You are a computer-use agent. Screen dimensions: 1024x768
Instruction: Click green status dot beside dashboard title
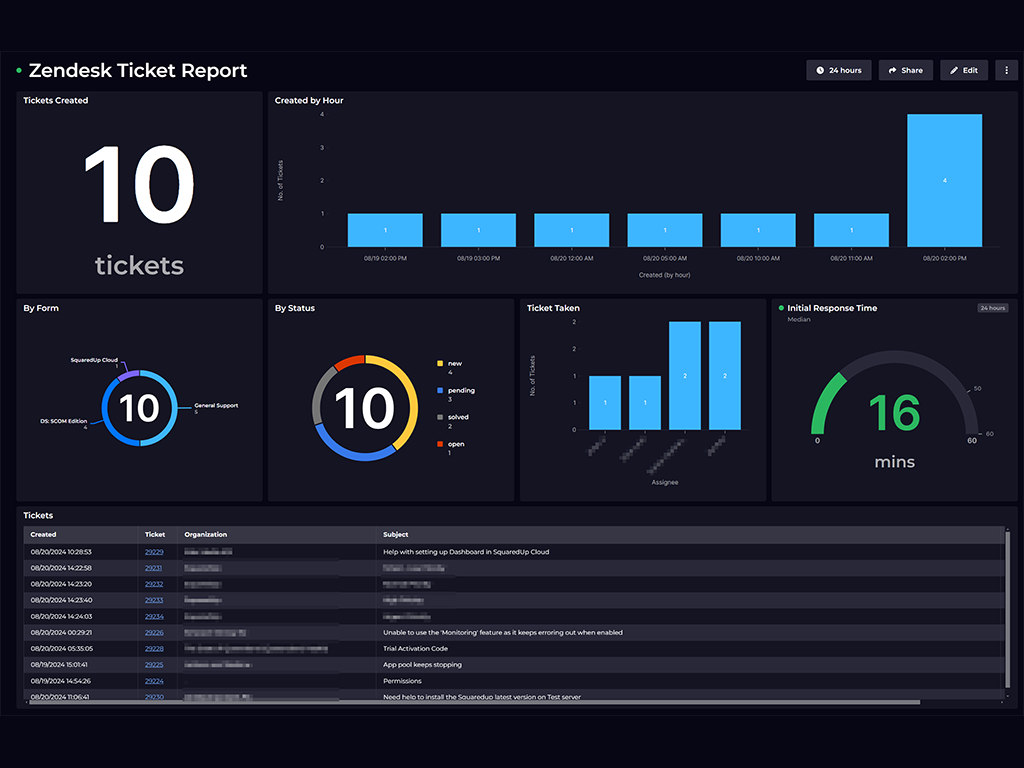[19, 71]
